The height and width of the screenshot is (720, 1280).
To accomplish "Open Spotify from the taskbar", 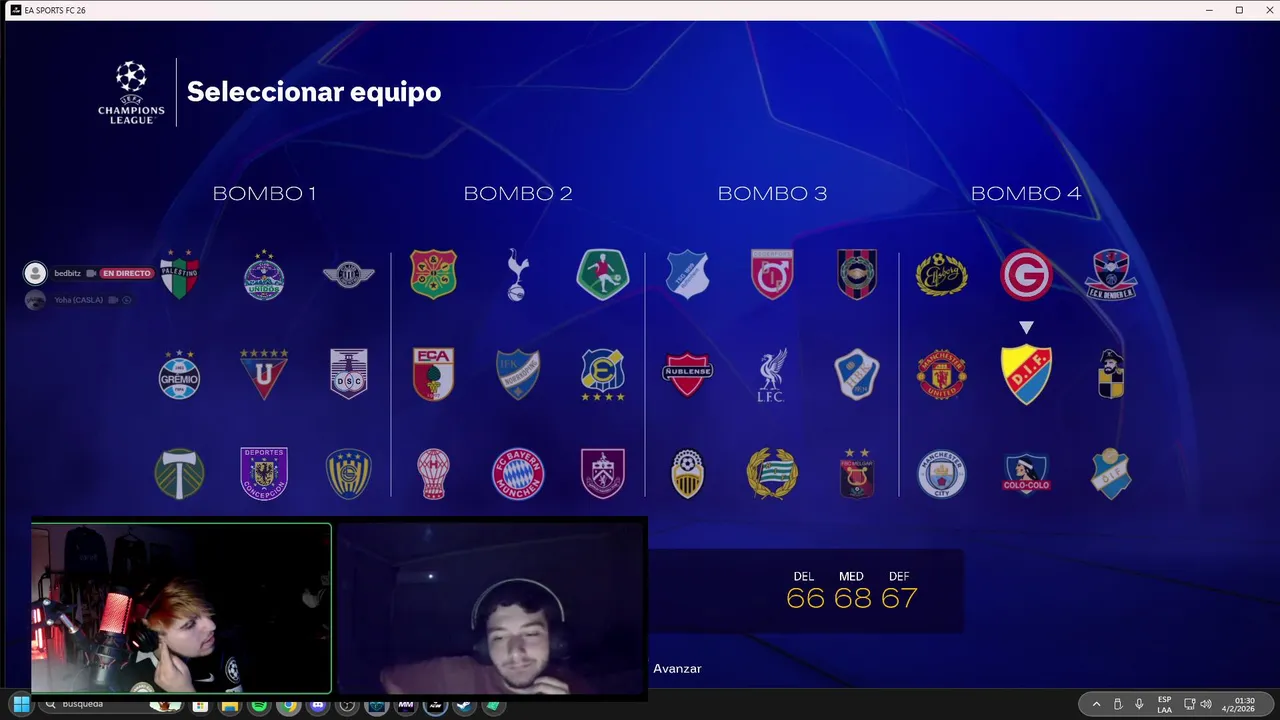I will click(x=259, y=705).
